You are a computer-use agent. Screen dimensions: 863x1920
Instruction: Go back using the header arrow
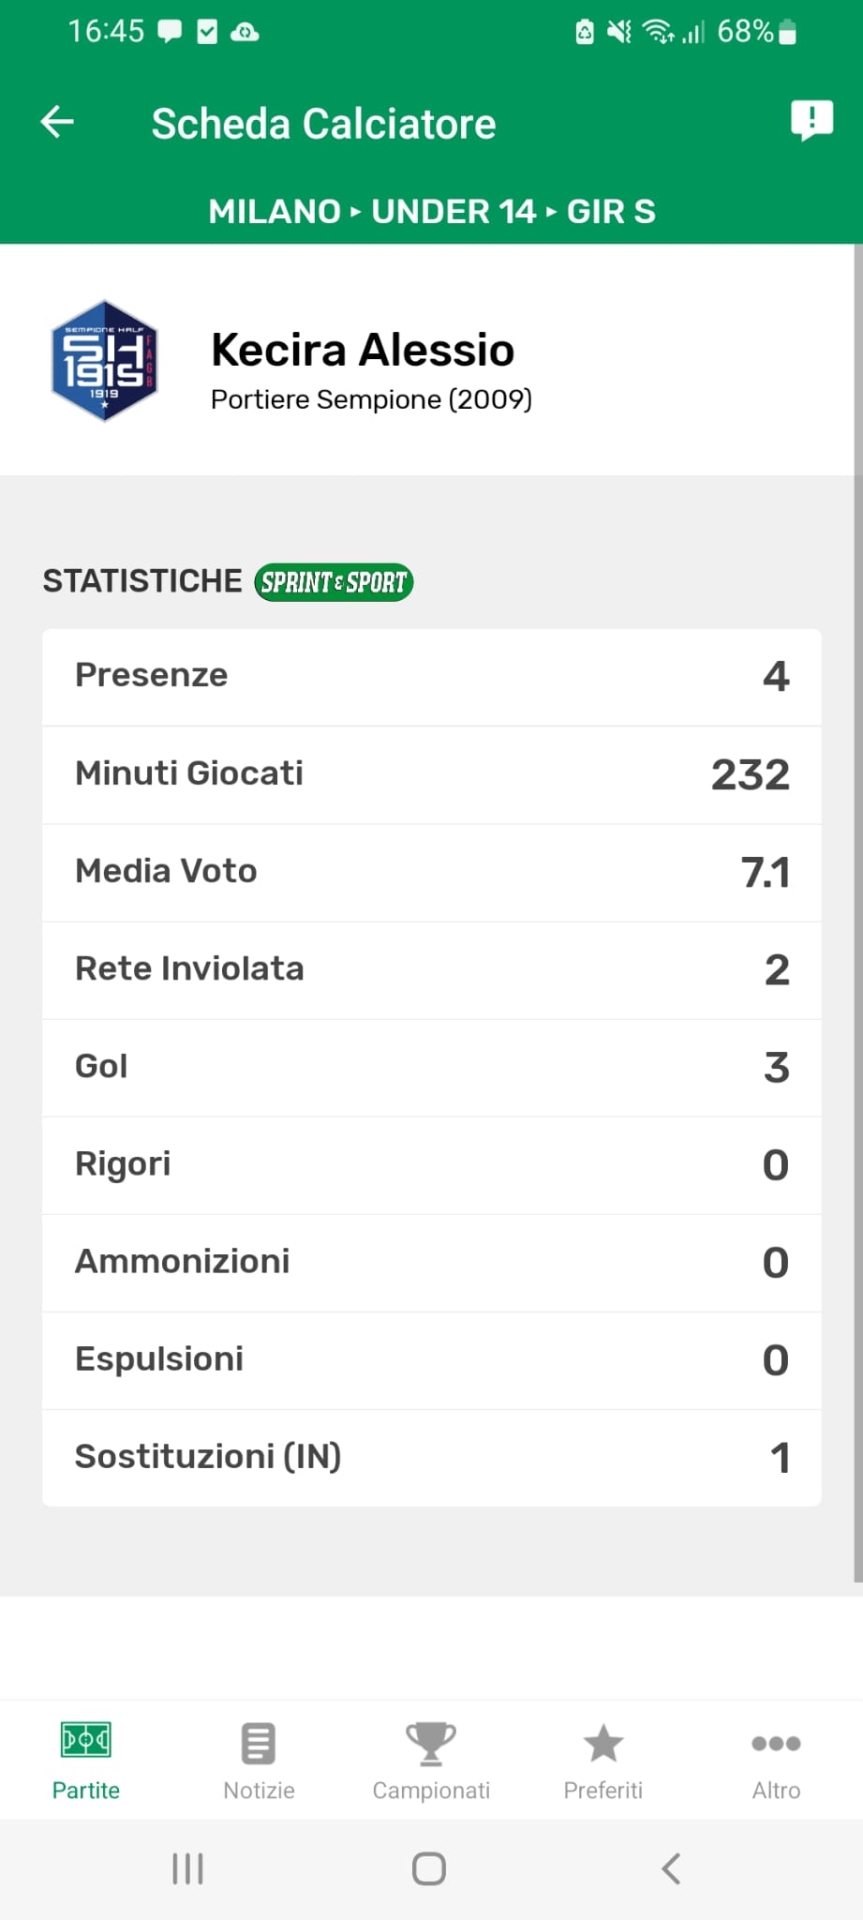(57, 122)
